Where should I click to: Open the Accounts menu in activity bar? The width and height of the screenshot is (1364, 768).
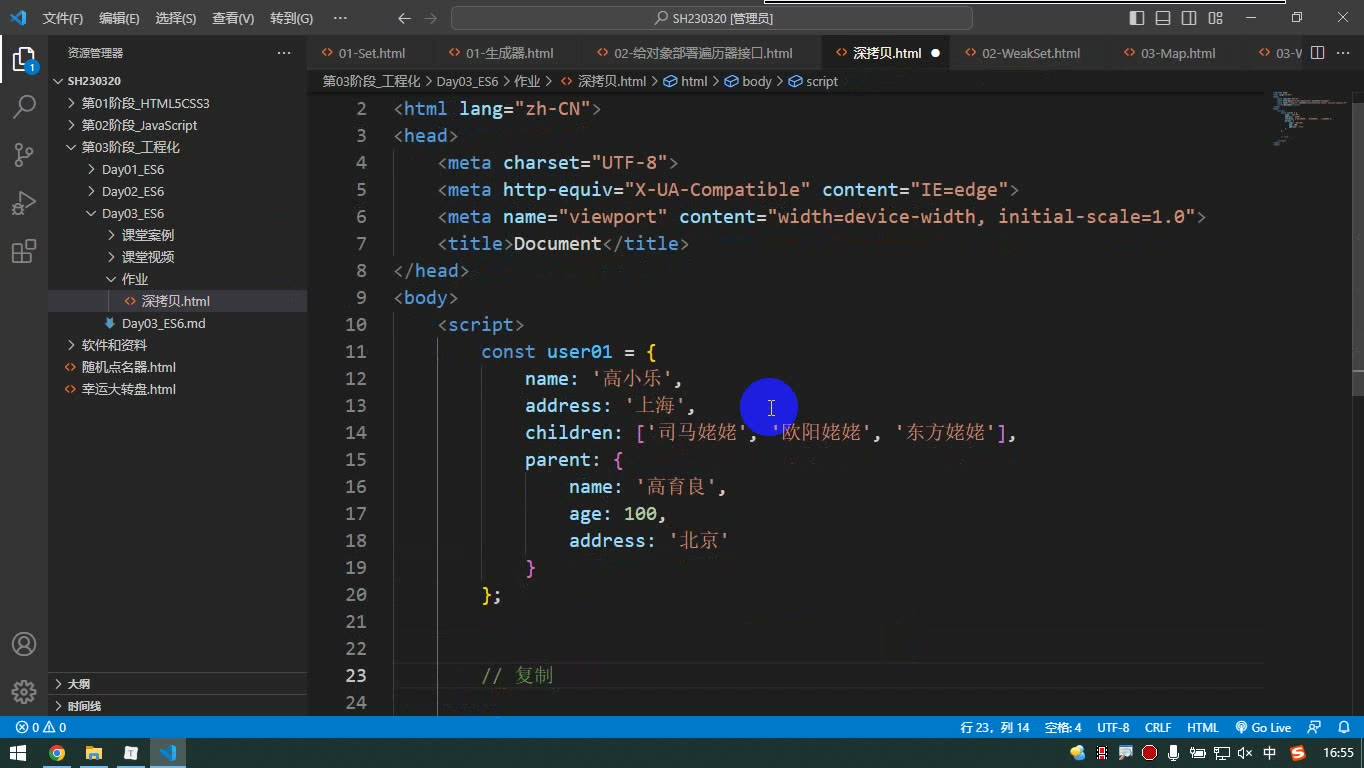tap(24, 644)
